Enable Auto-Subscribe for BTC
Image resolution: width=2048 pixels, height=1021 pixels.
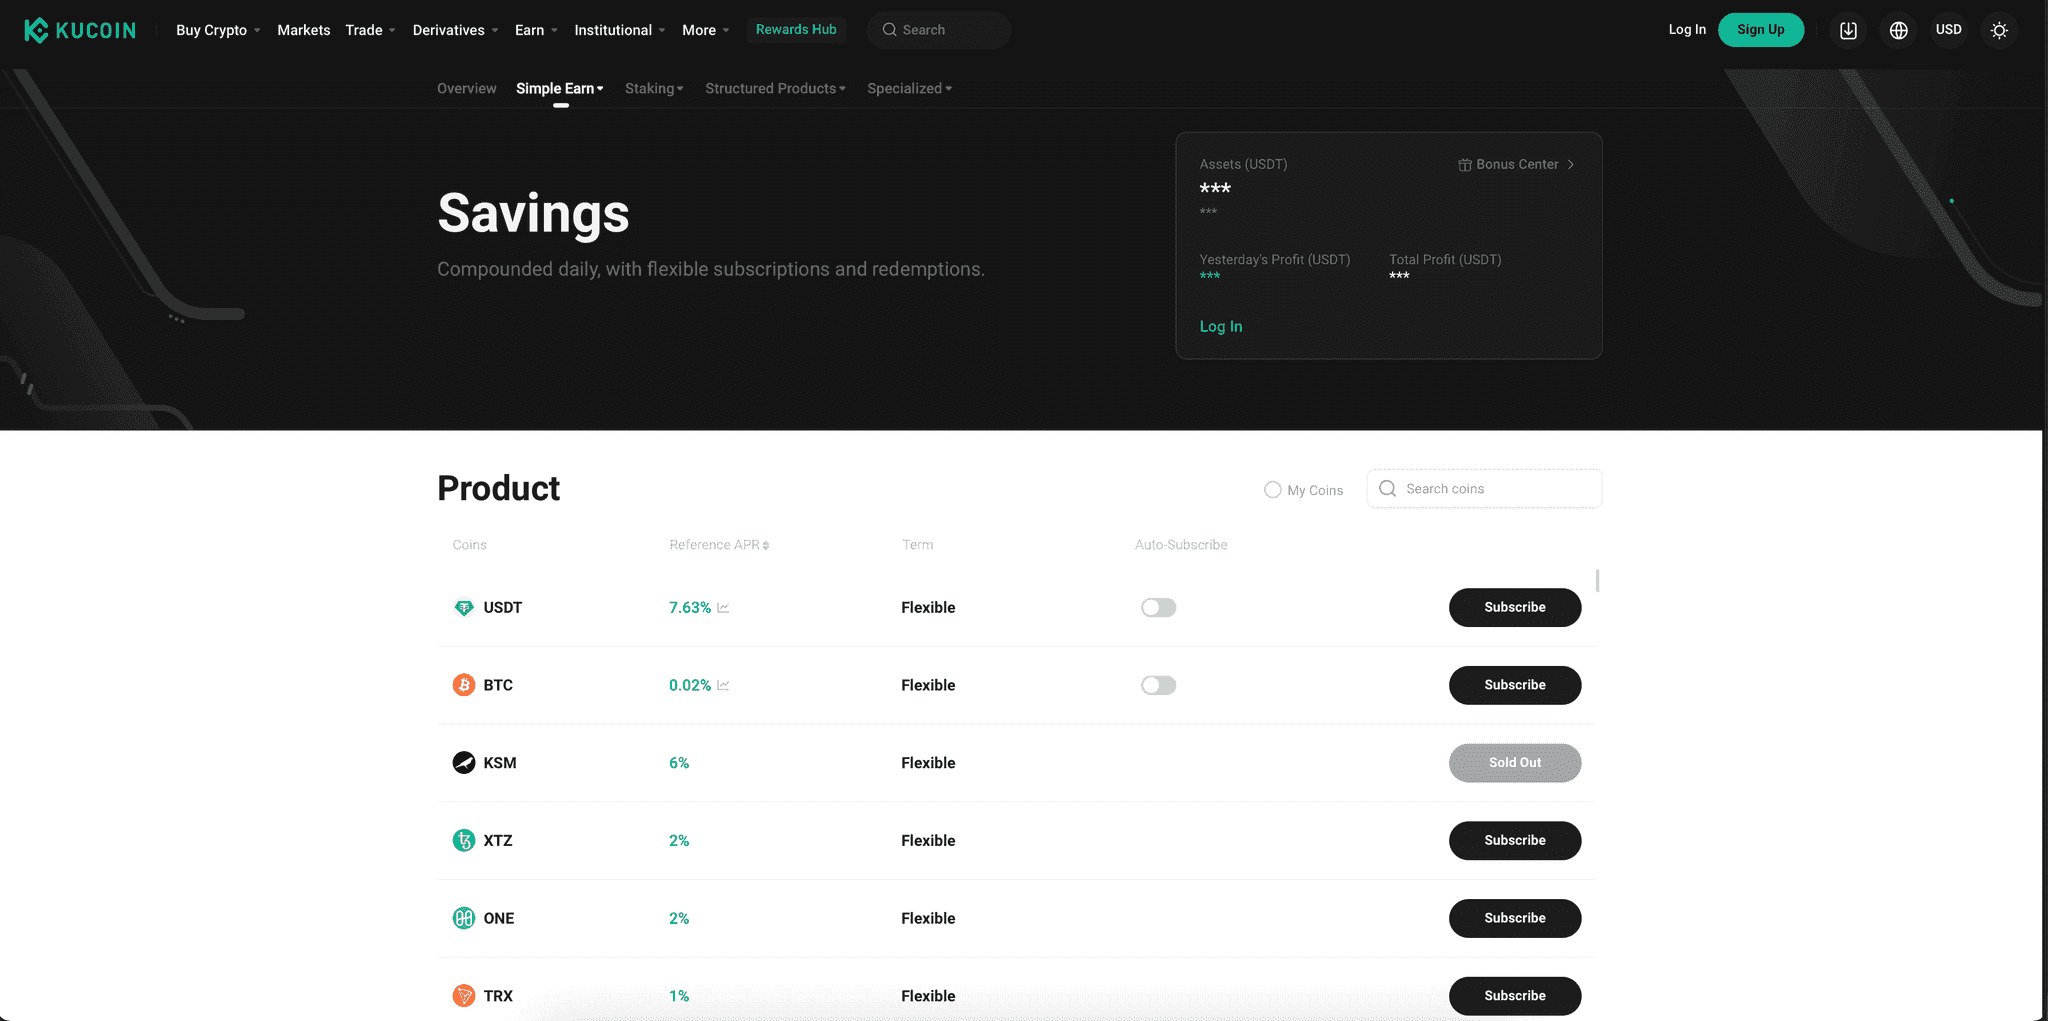[x=1158, y=685]
